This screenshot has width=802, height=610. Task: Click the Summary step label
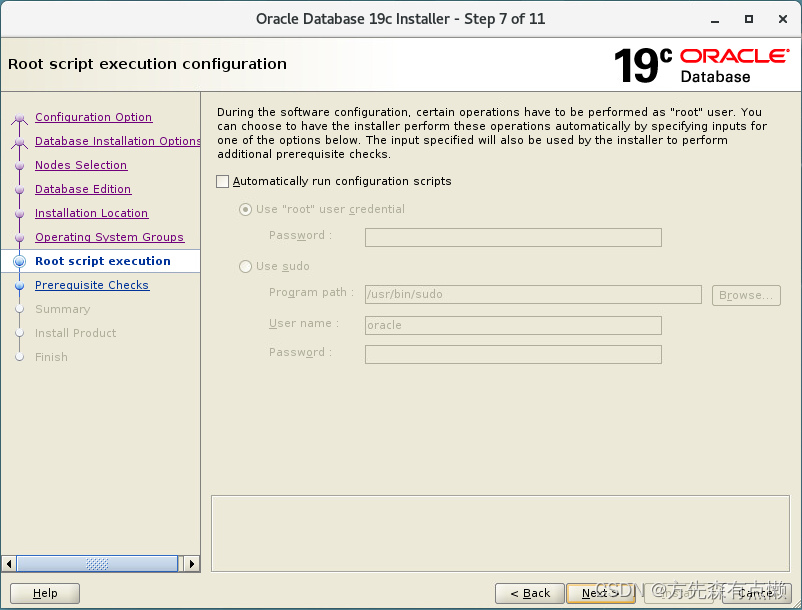pyautogui.click(x=62, y=309)
